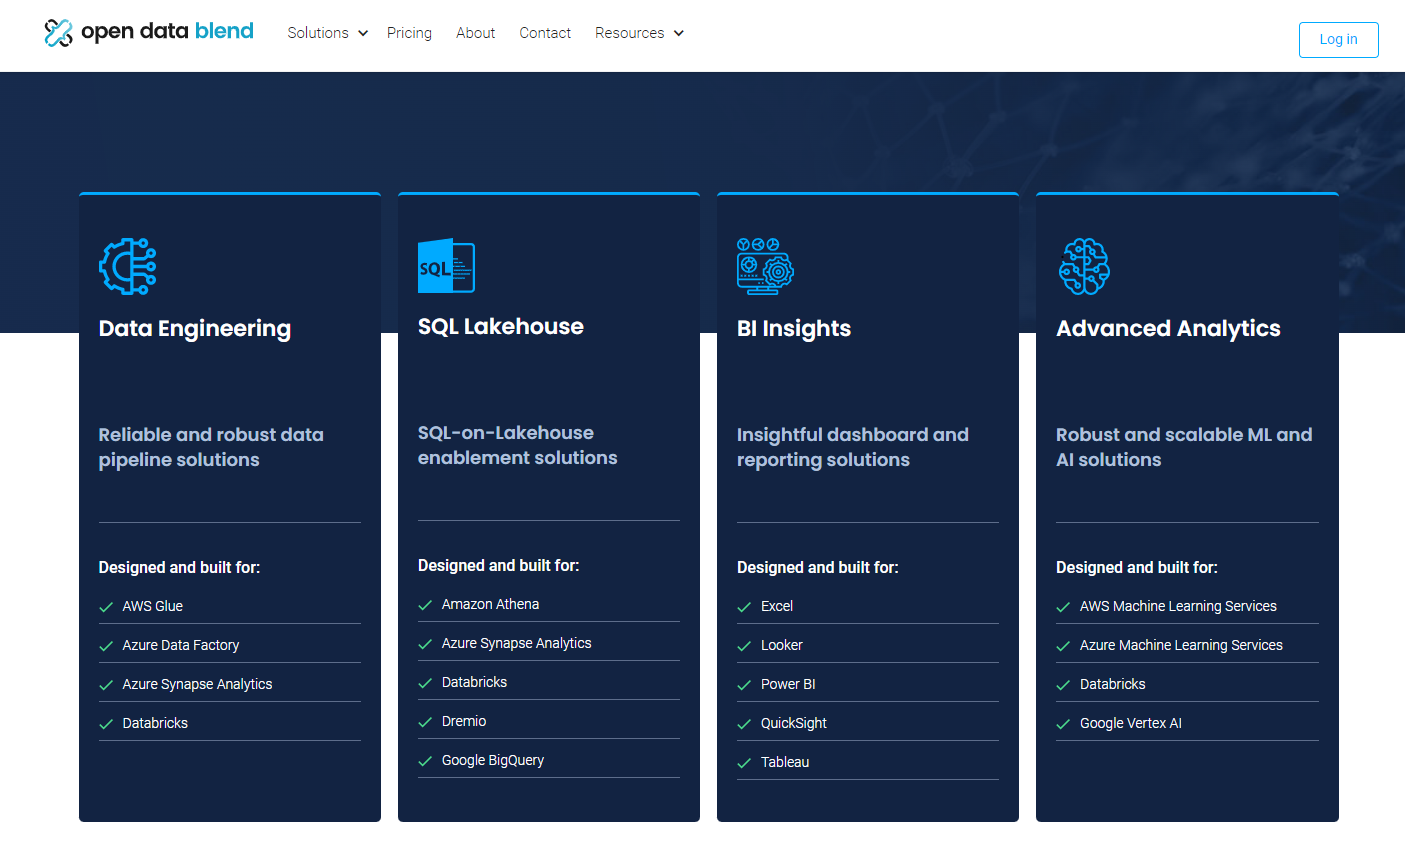Viewport: 1405px width, 860px height.
Task: Click 'Power BI' list item text
Action: [788, 684]
